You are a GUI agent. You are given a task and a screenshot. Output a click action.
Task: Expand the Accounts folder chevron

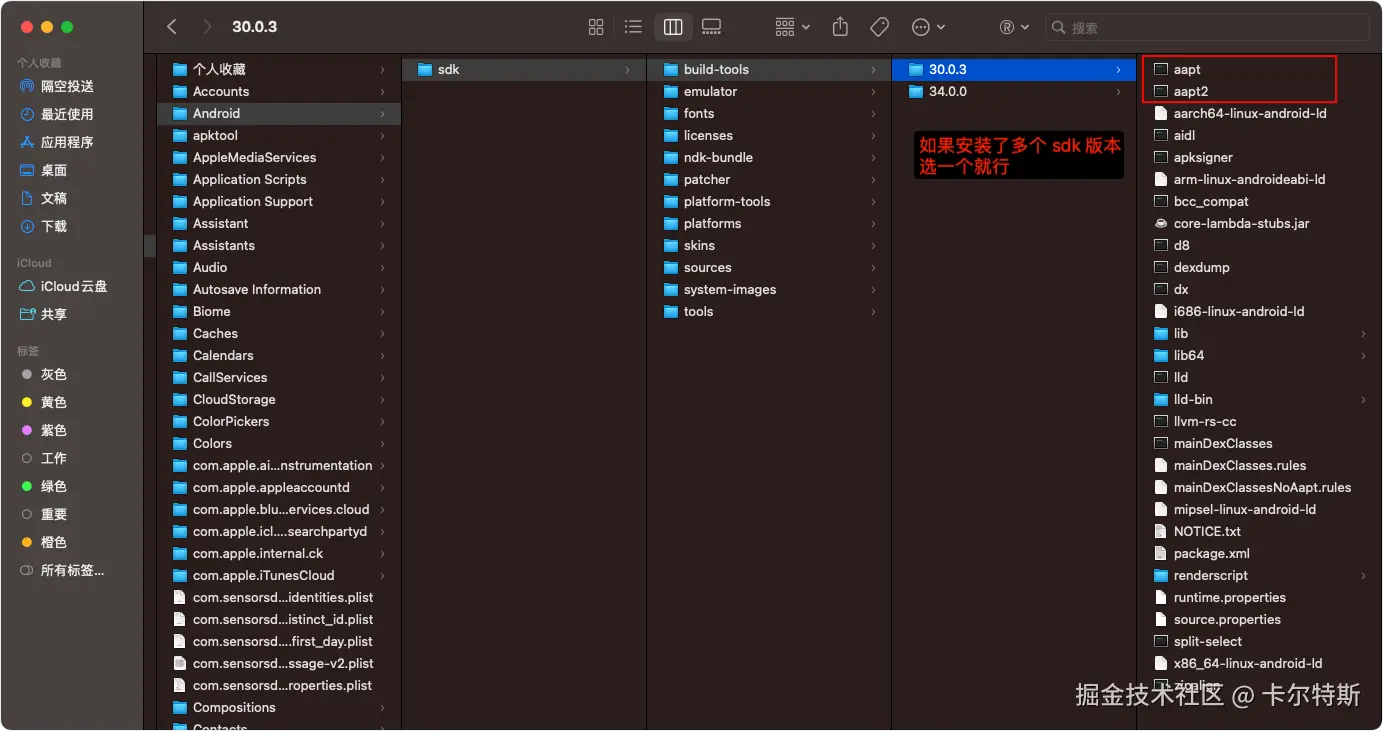(x=383, y=91)
